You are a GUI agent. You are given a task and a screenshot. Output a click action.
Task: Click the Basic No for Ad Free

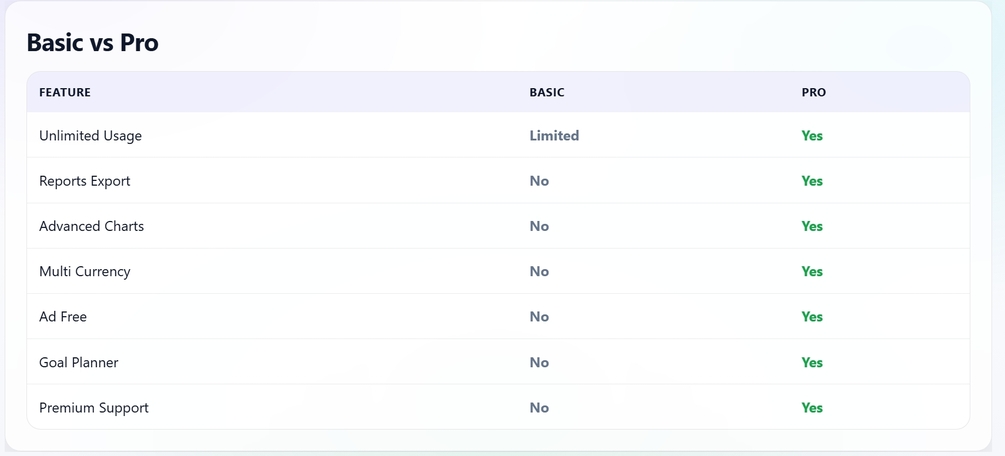pos(539,317)
